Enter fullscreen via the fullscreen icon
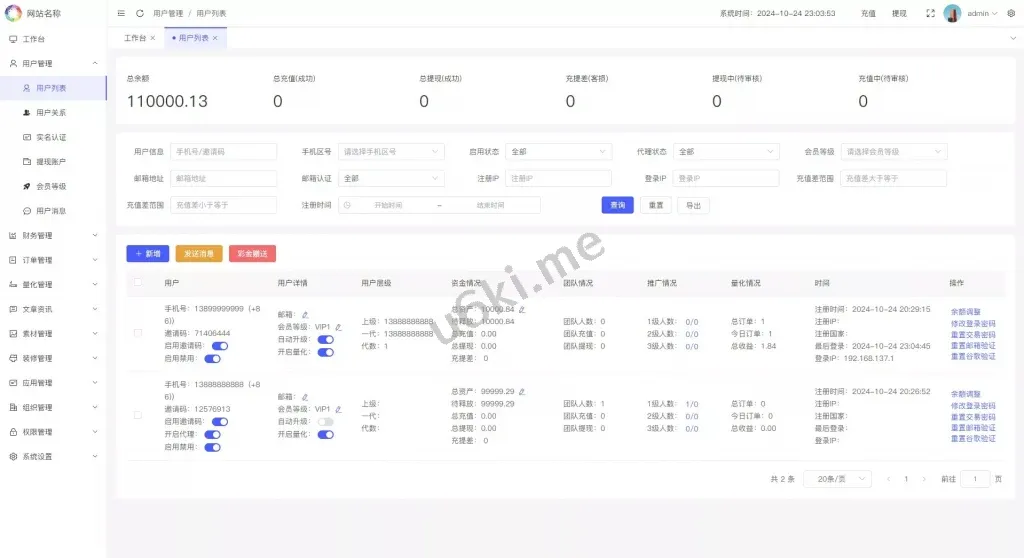 pyautogui.click(x=930, y=14)
